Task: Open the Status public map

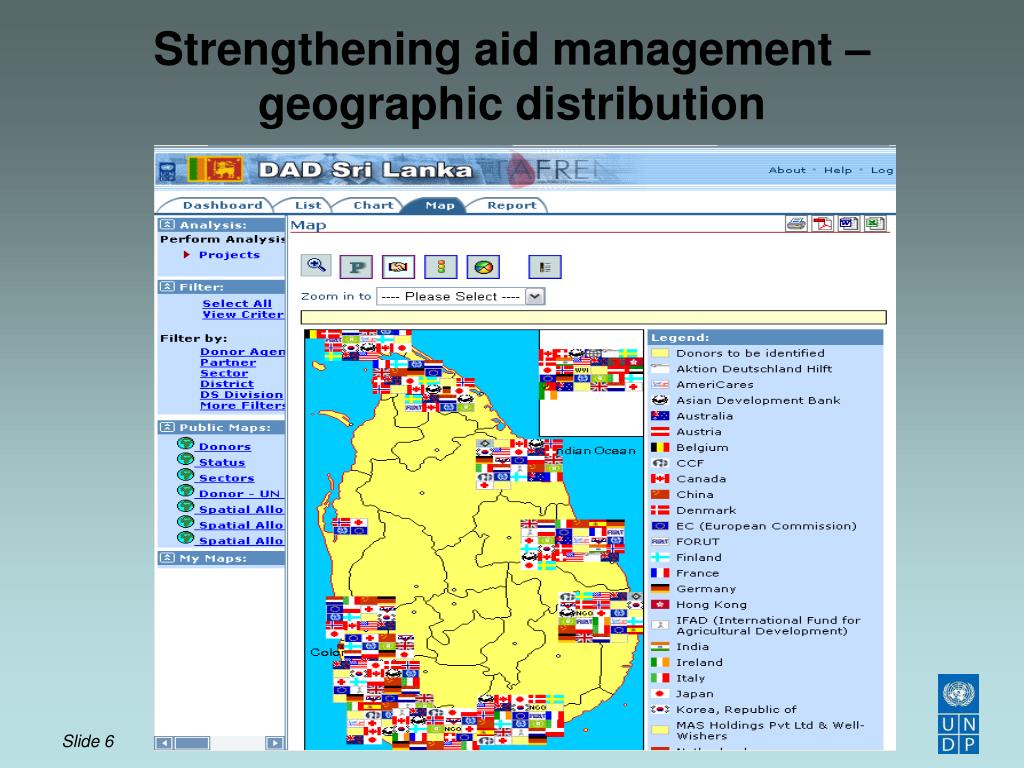Action: click(x=222, y=462)
